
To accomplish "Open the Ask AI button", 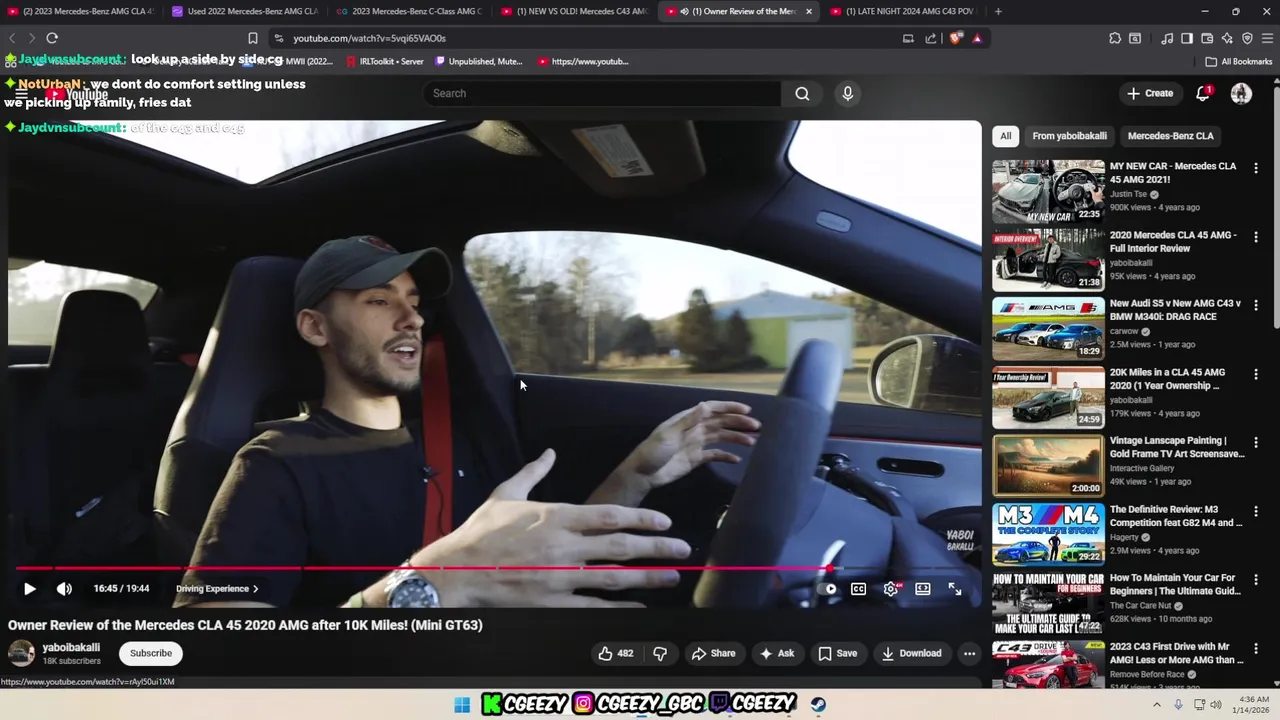I will 777,653.
